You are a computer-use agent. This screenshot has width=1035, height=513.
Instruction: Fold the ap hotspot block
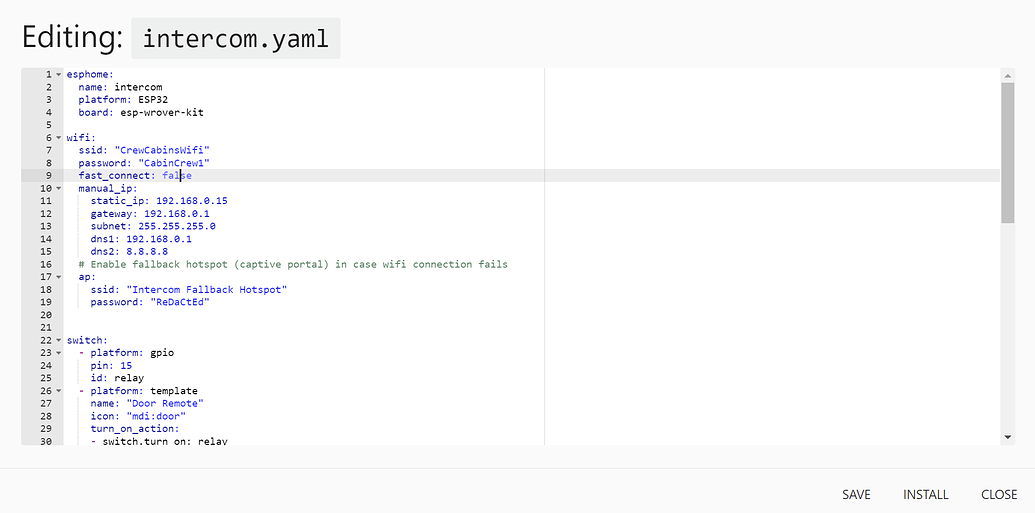58,277
